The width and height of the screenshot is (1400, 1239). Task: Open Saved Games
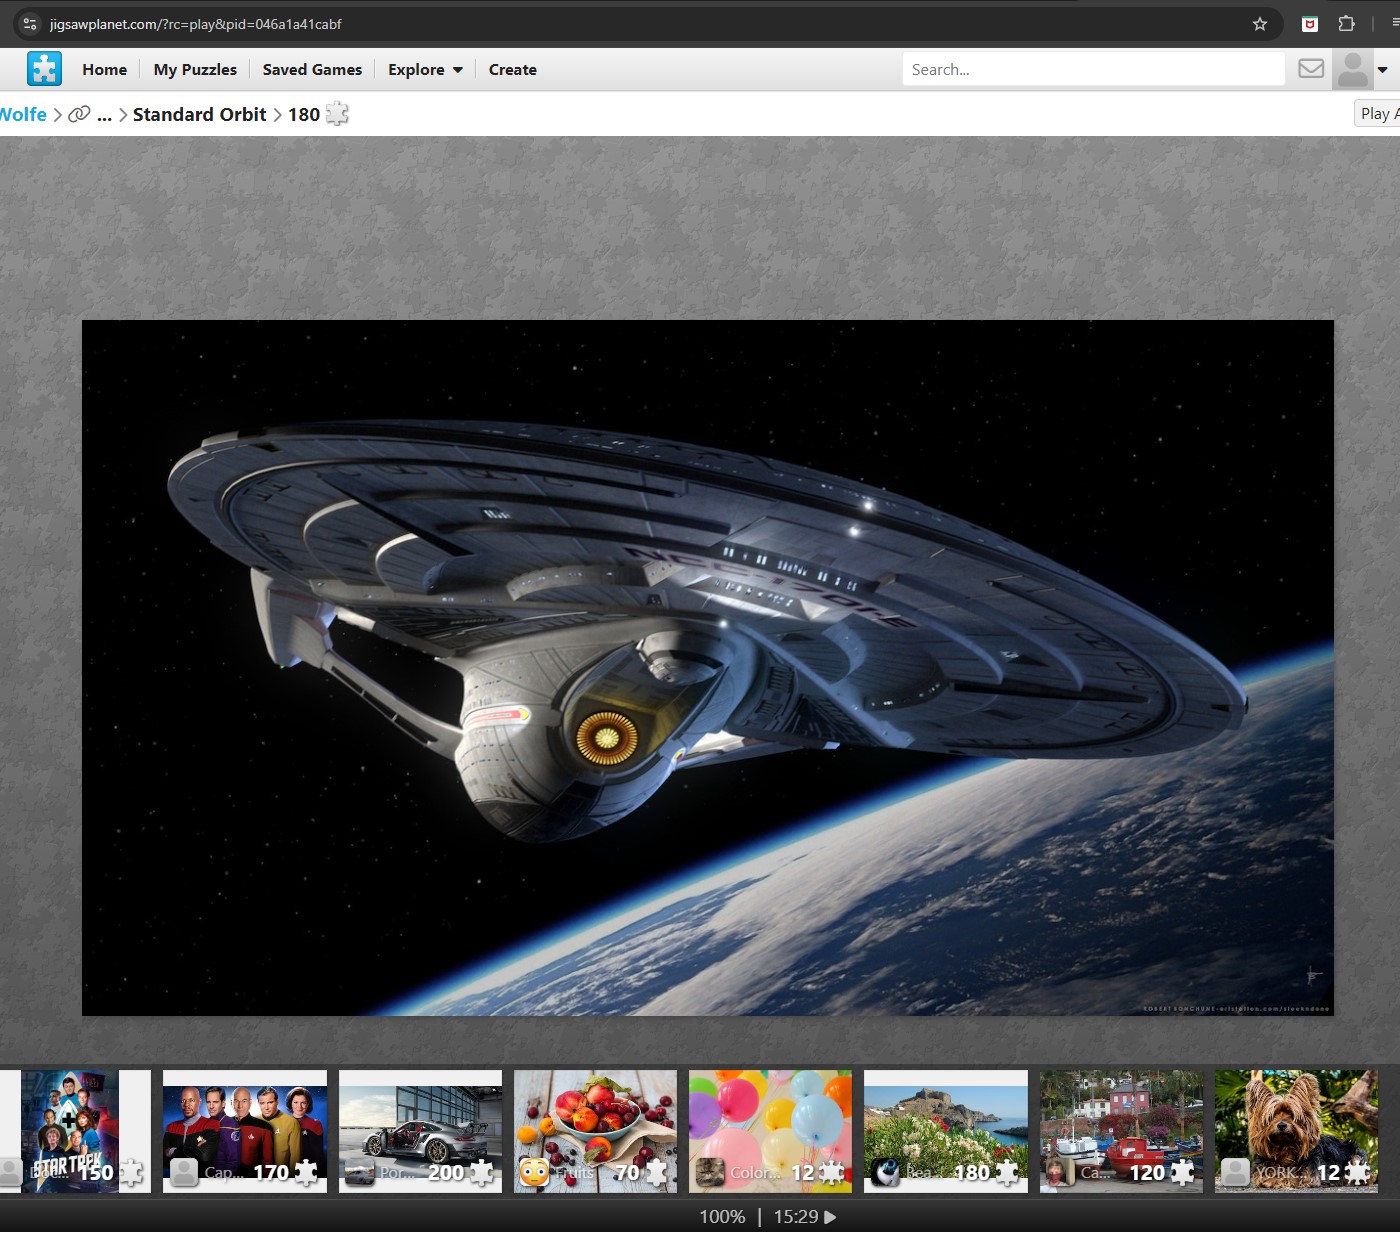pyautogui.click(x=312, y=70)
